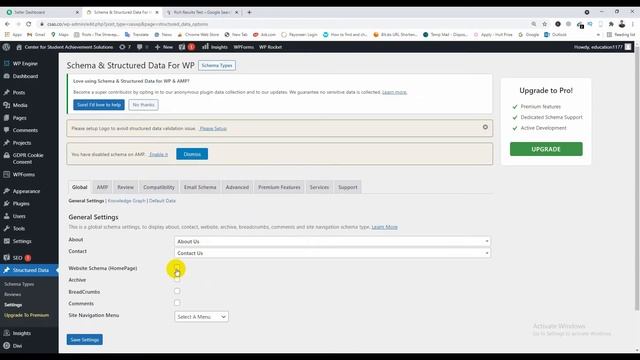This screenshot has height=360, width=640.
Task: Bookmark this page with star icon
Action: [x=544, y=24]
